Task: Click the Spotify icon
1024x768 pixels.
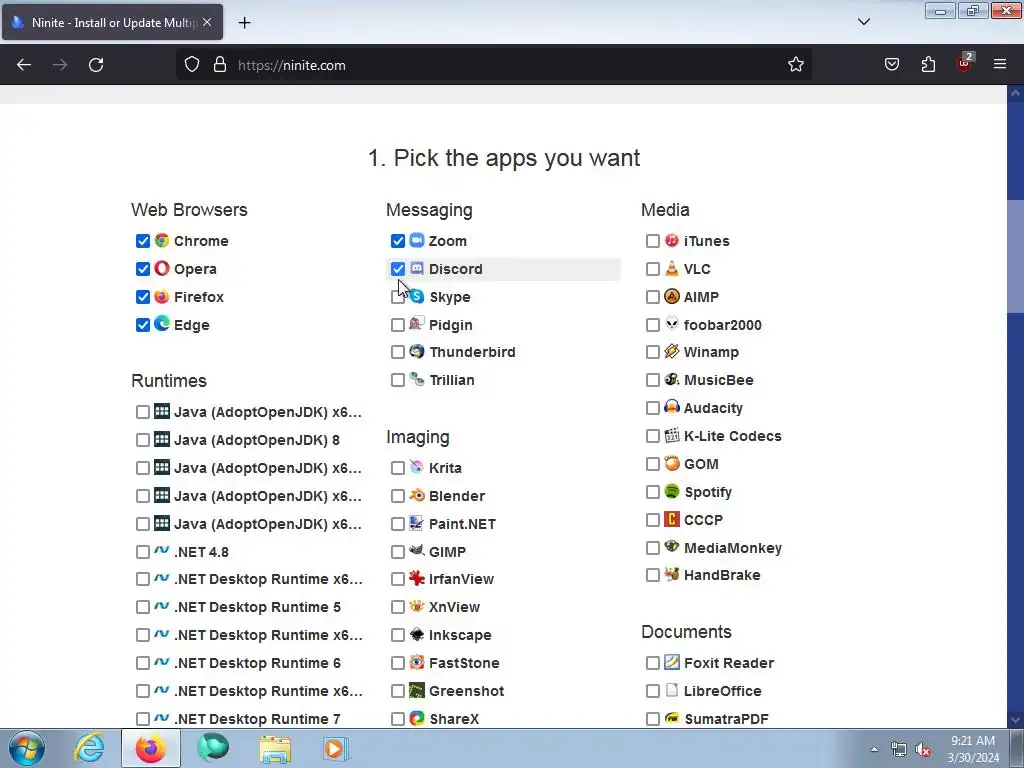Action: pyautogui.click(x=672, y=491)
